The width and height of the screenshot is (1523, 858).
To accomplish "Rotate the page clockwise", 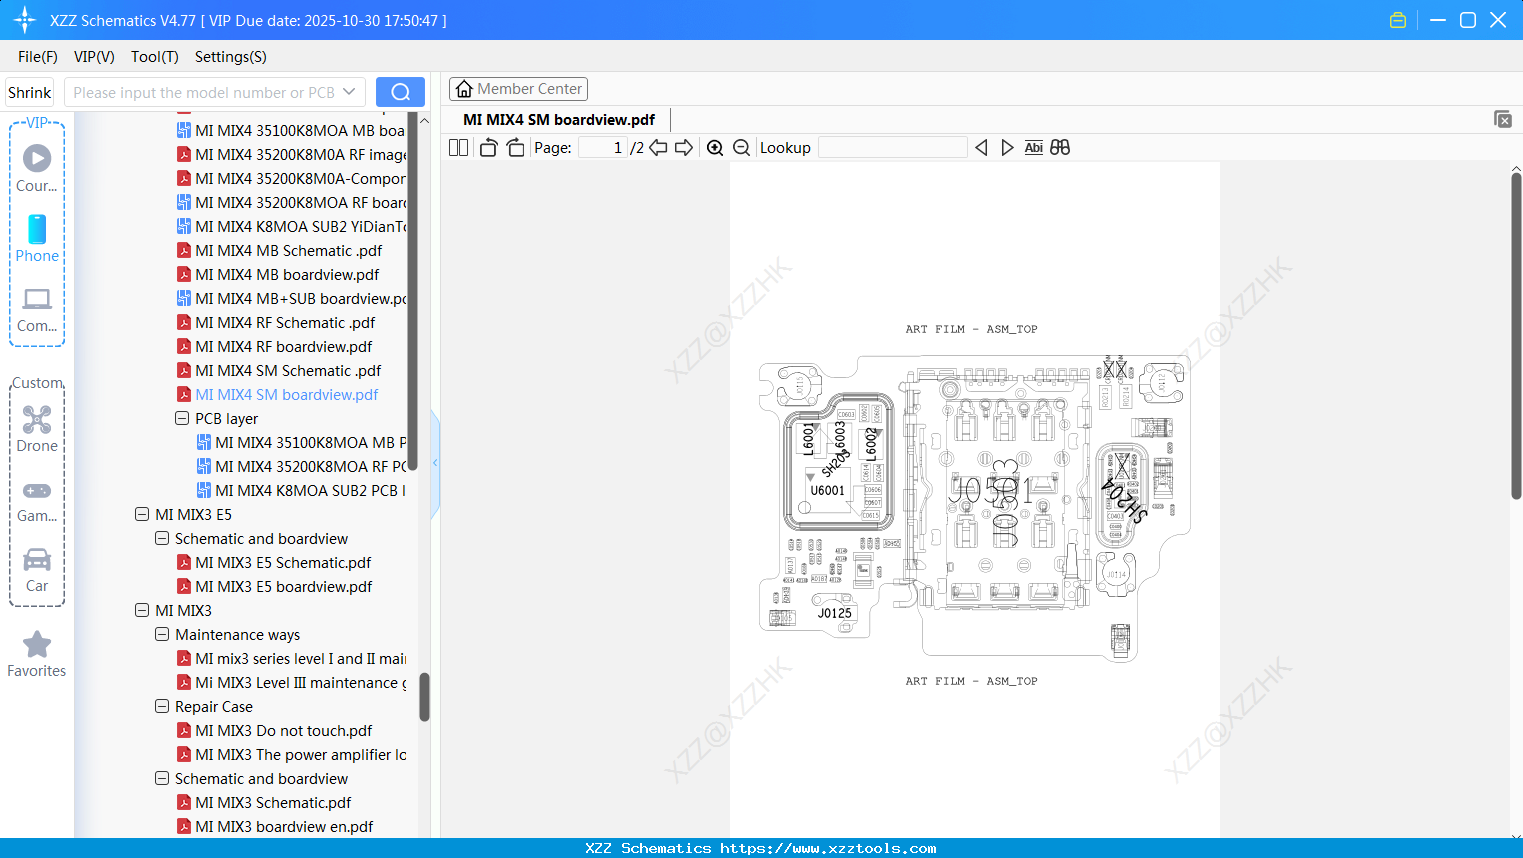I will coord(515,148).
